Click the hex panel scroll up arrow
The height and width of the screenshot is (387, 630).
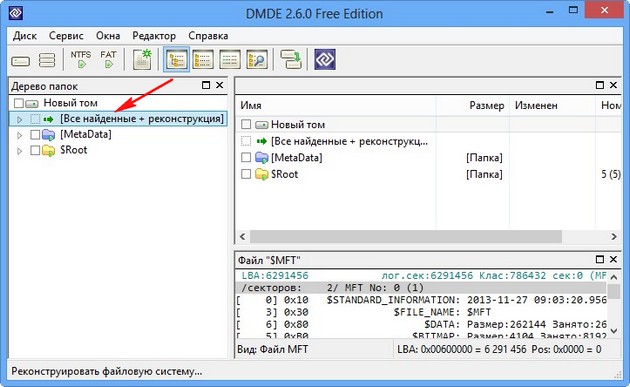614,277
